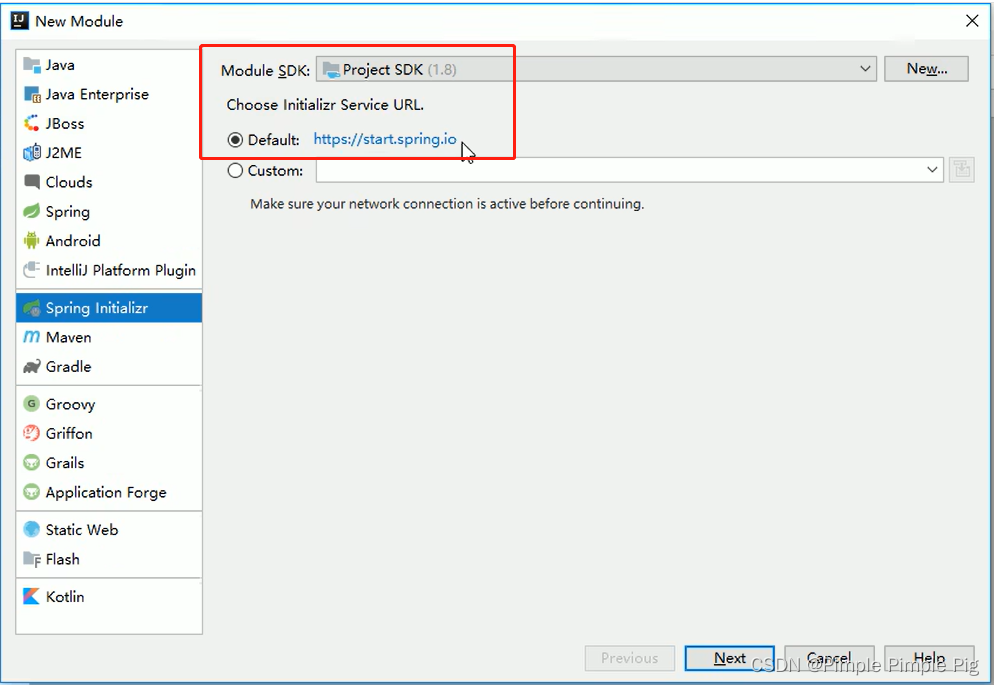The height and width of the screenshot is (685, 994).
Task: Expand the Custom URL dropdown arrow
Action: pos(932,170)
